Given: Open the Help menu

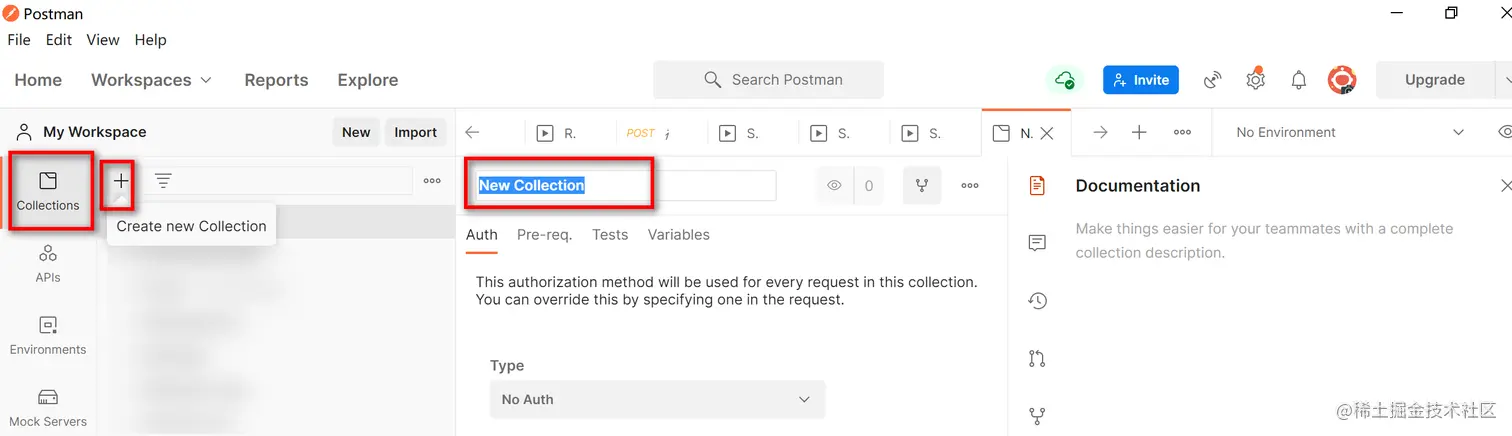Looking at the screenshot, I should pyautogui.click(x=150, y=40).
